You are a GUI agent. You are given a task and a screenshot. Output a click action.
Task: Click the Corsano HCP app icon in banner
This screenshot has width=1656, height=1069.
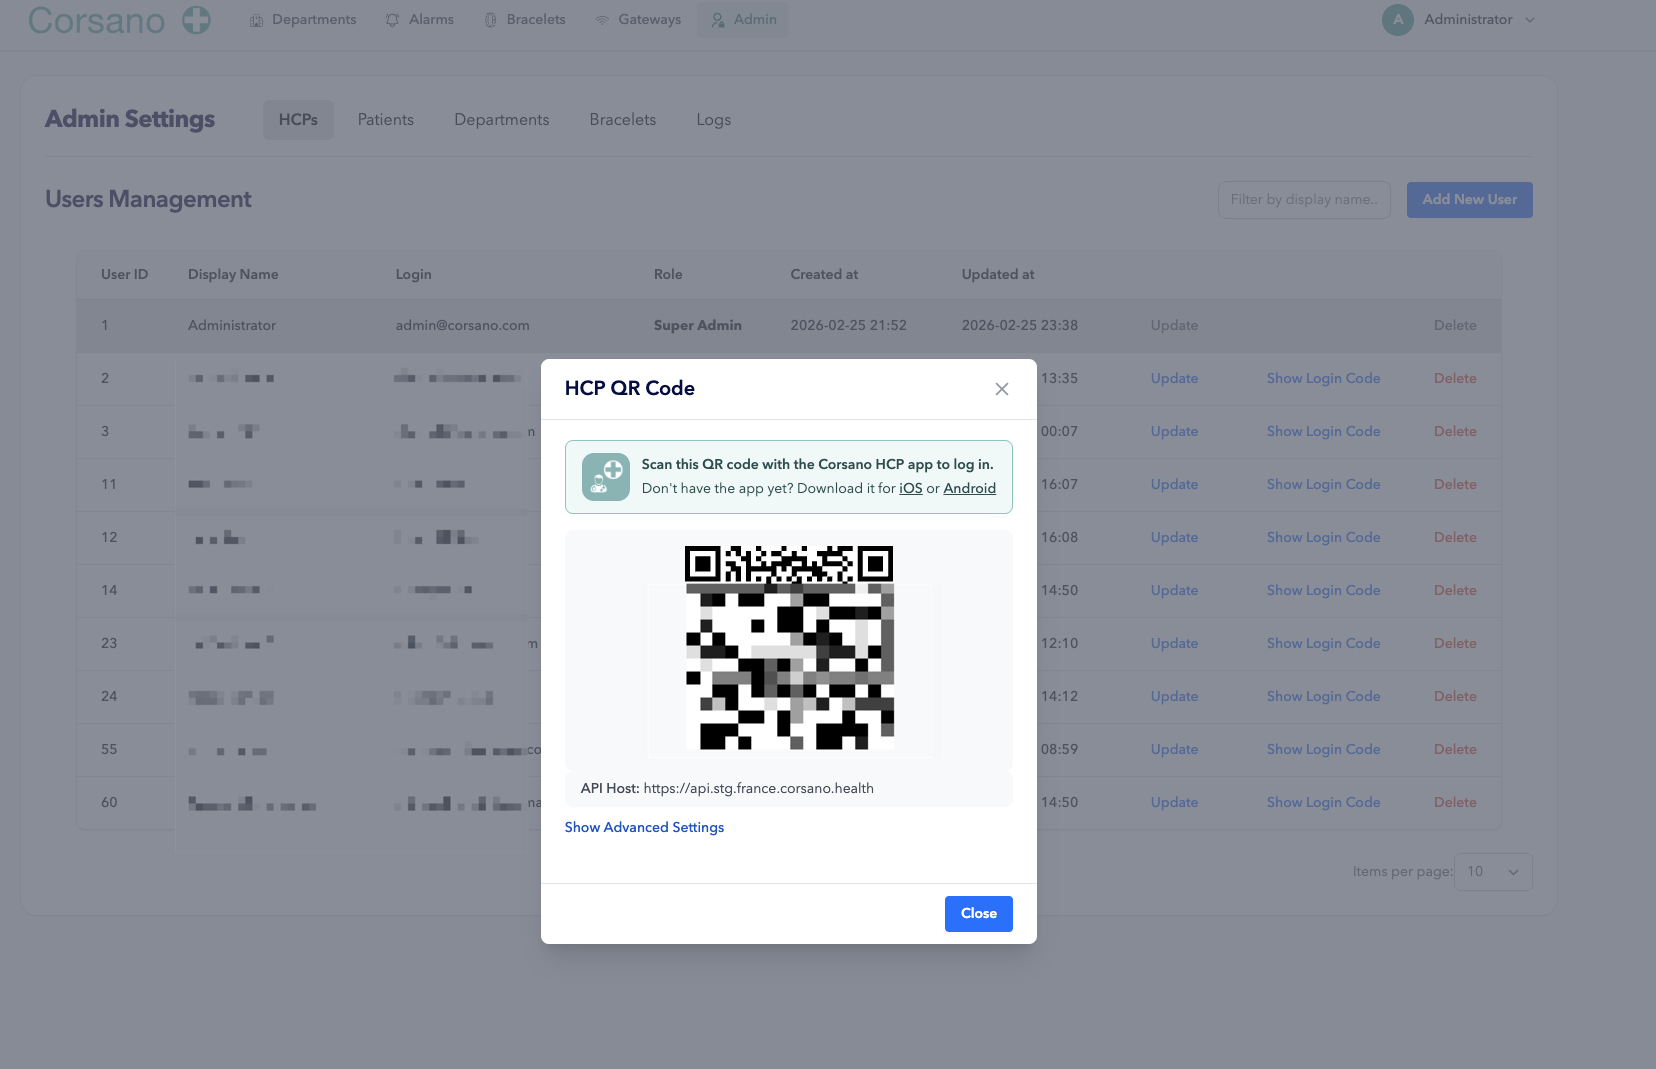606,477
